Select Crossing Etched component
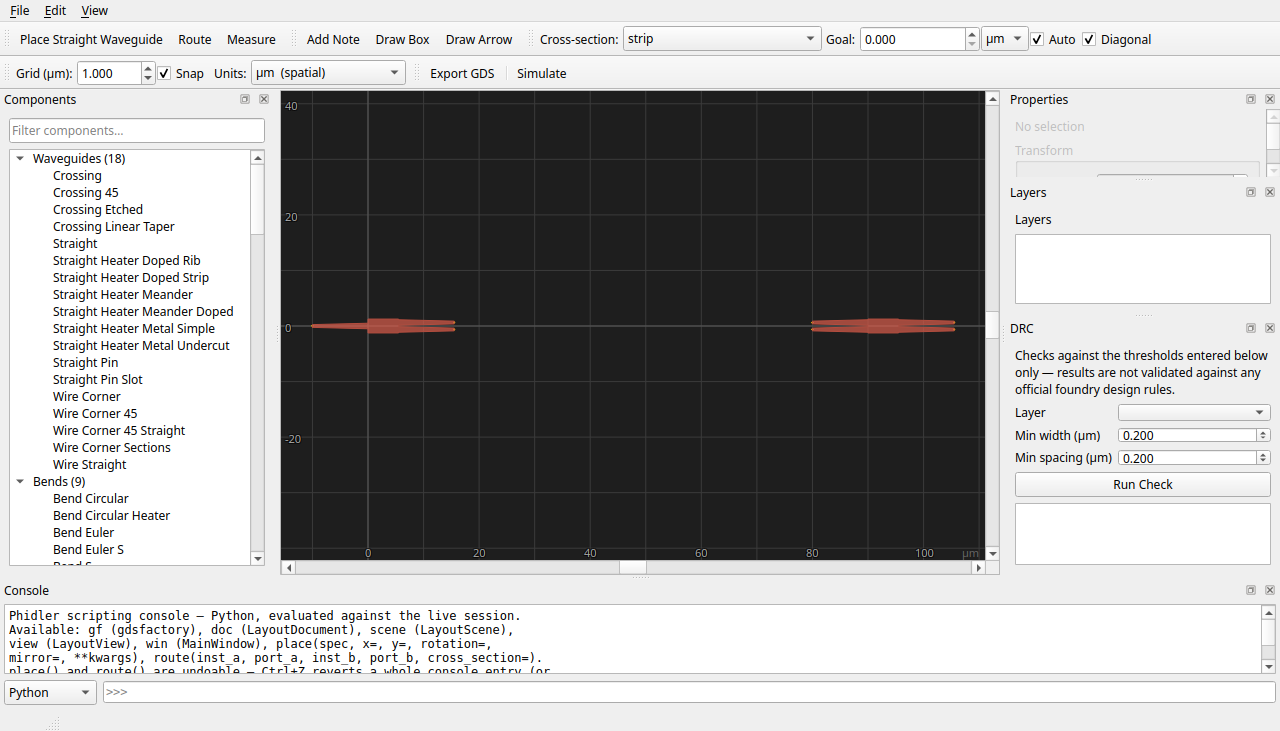 point(98,210)
